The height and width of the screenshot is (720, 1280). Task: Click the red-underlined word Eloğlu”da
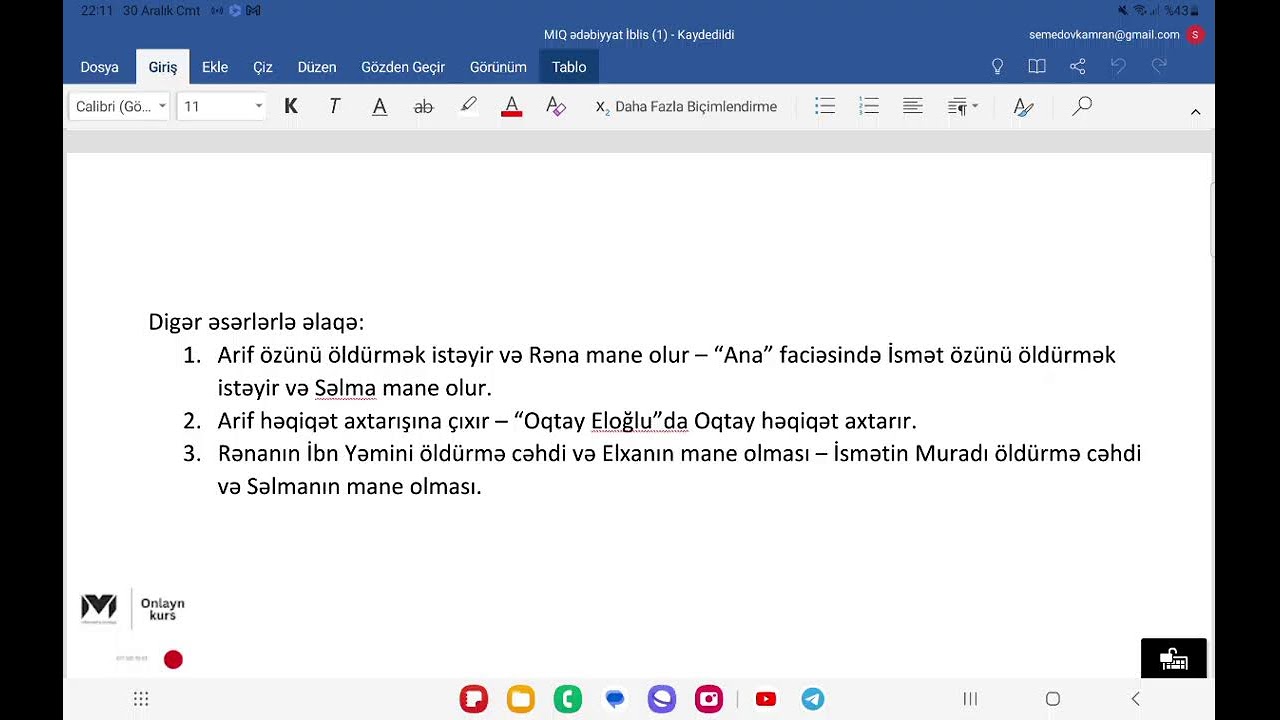639,421
